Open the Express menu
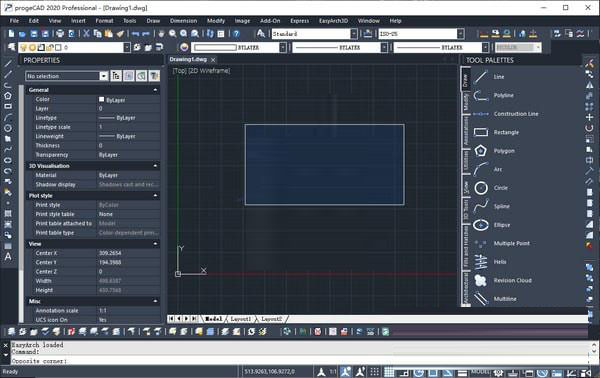Screen dimensions: 600x378 click(x=300, y=21)
